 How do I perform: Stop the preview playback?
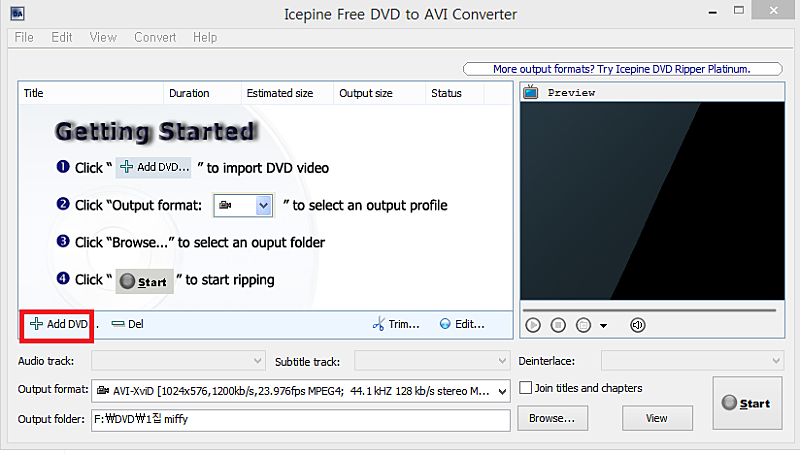click(558, 325)
